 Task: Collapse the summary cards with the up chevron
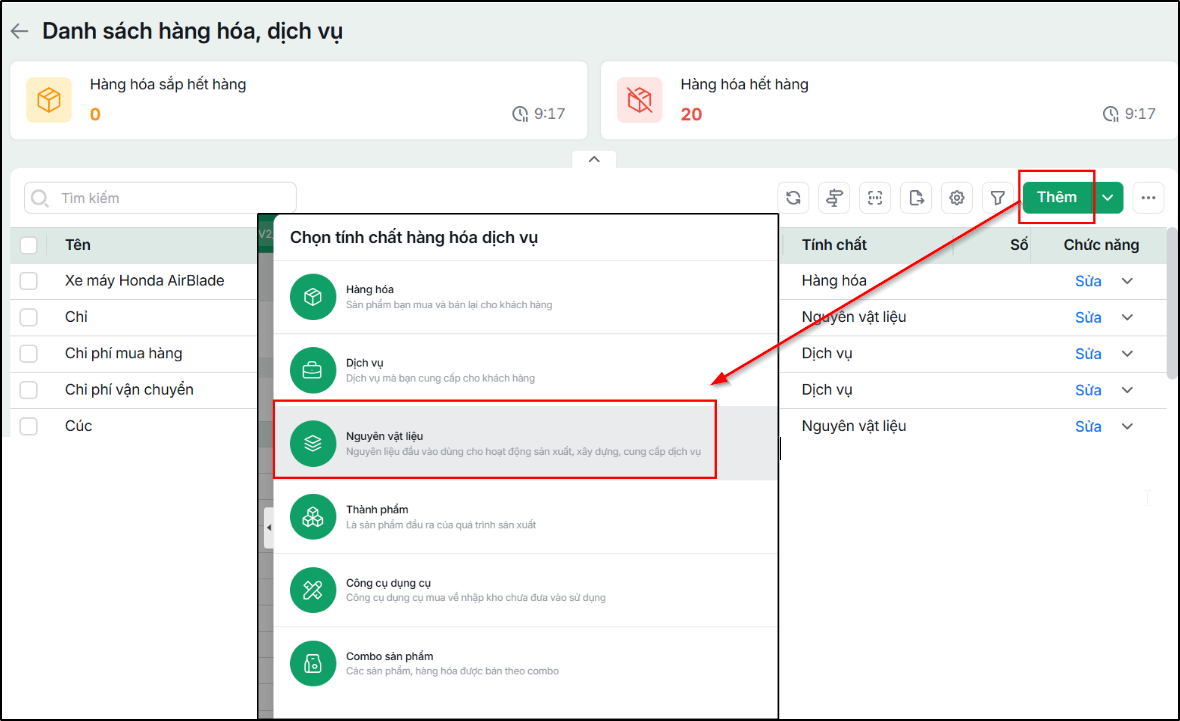[x=594, y=160]
